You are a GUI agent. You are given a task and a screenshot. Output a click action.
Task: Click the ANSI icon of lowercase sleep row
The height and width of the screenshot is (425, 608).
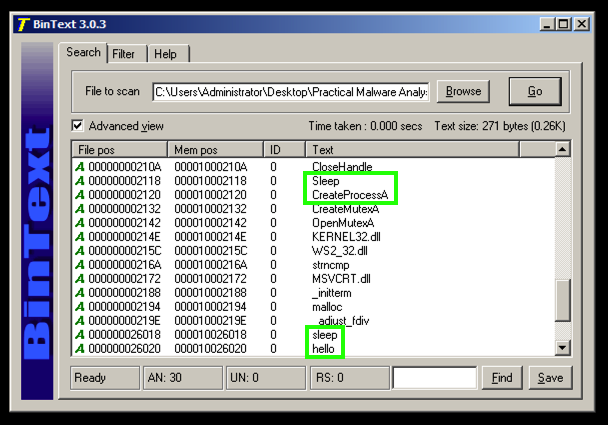80,335
